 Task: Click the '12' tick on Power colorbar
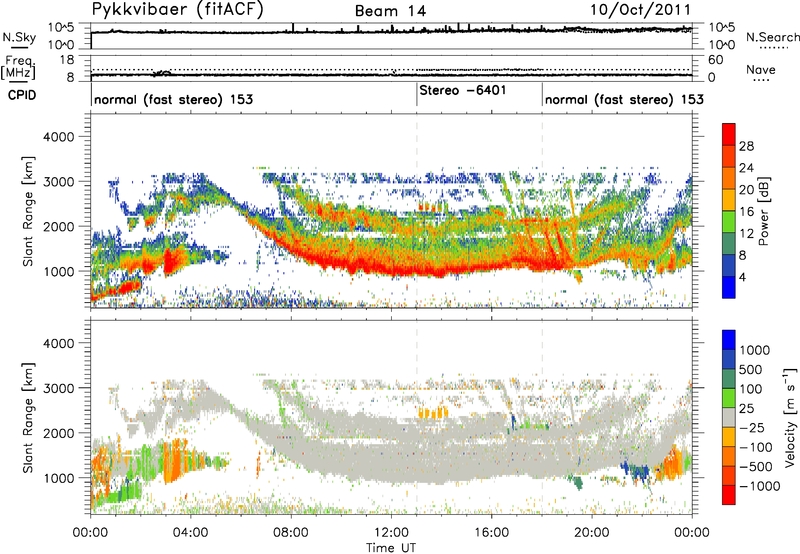click(x=746, y=234)
